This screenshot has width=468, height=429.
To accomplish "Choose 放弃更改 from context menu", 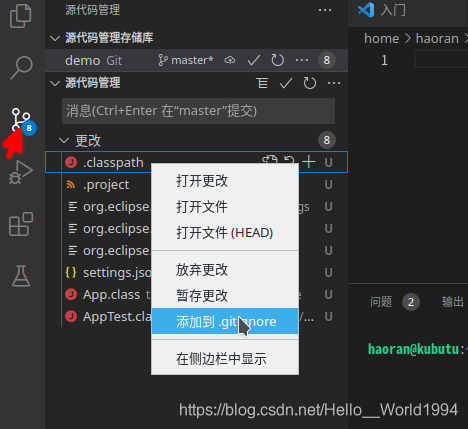I will coord(225,270).
